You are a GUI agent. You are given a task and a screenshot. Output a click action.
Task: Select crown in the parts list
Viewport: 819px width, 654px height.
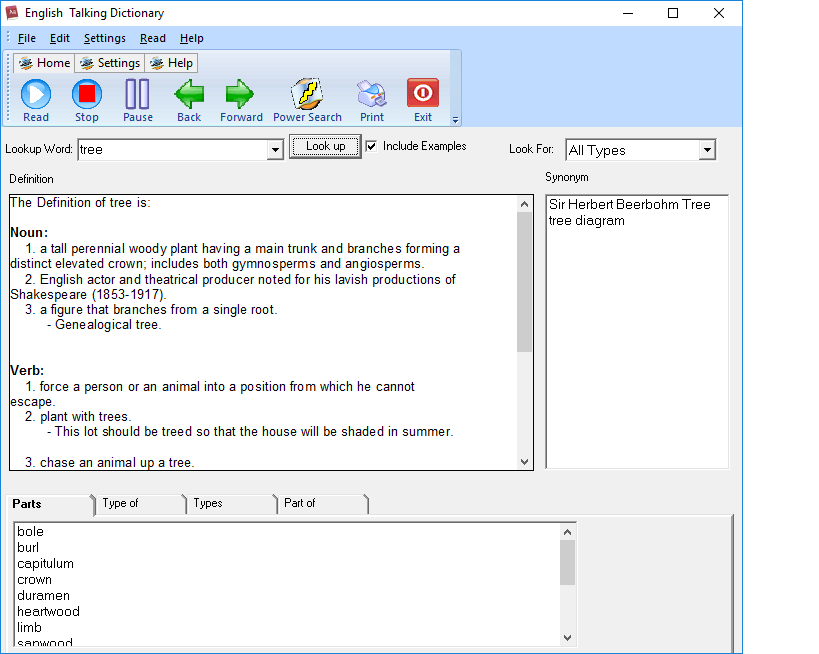[34, 580]
